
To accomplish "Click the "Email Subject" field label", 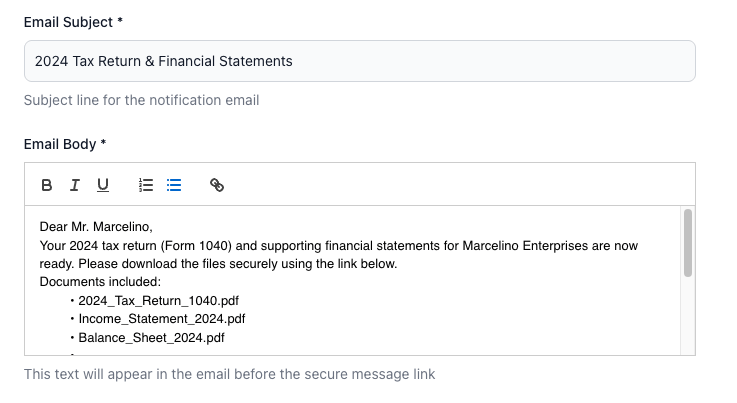I will pos(76,21).
